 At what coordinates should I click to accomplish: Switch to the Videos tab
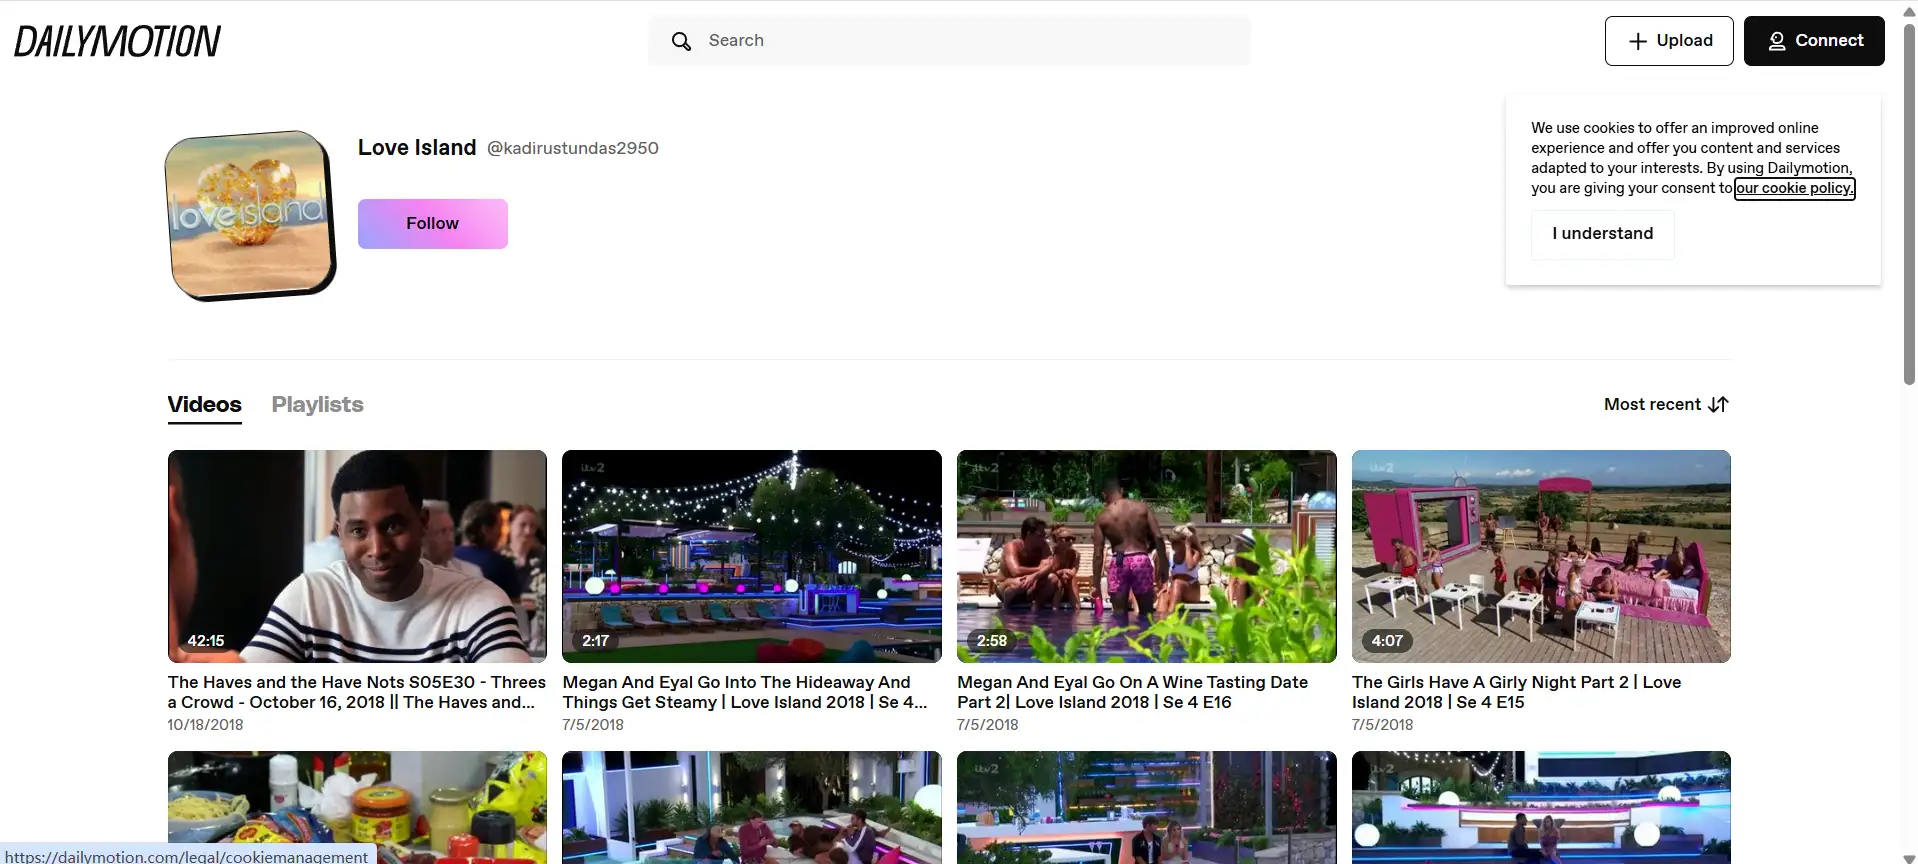(x=205, y=405)
